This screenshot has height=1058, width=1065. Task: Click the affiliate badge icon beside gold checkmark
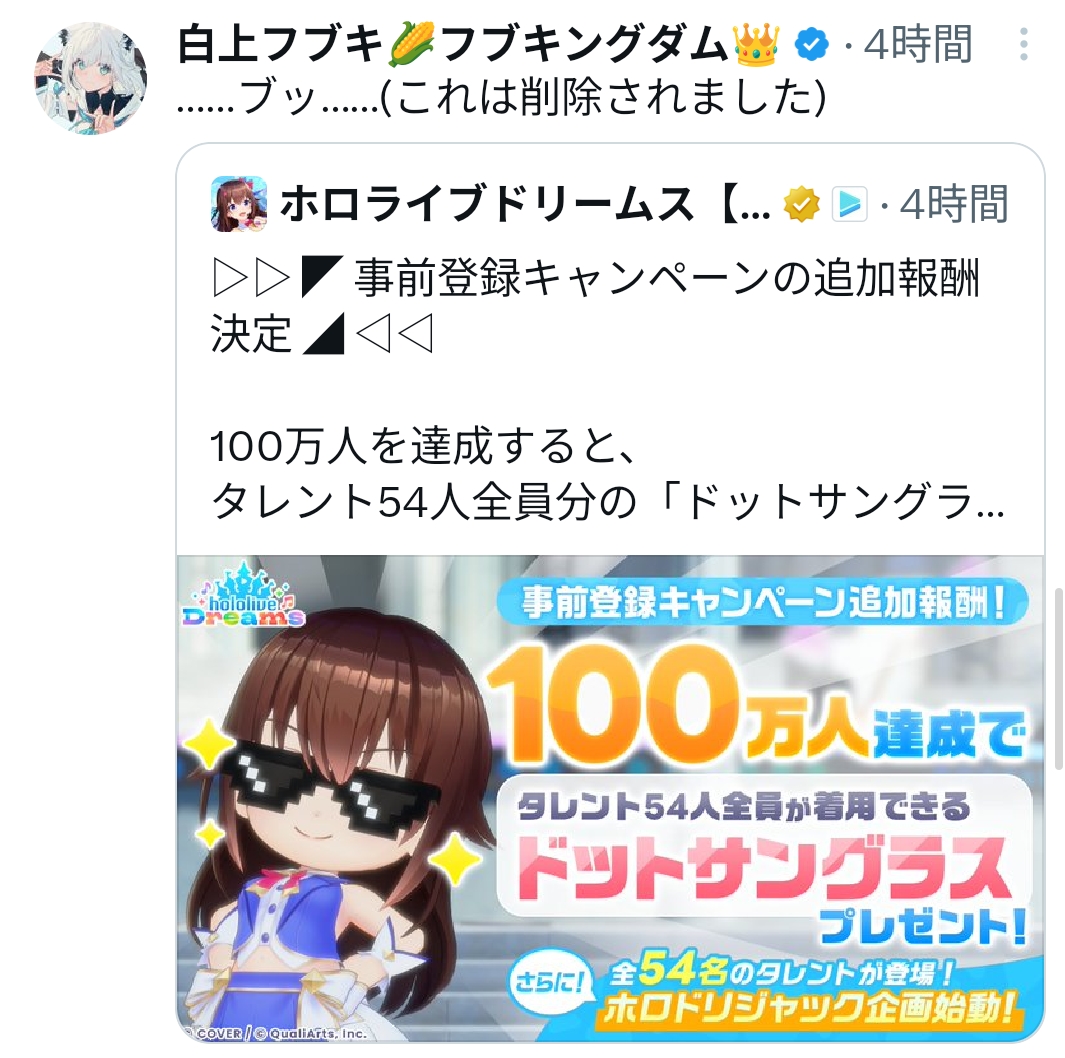pos(850,204)
